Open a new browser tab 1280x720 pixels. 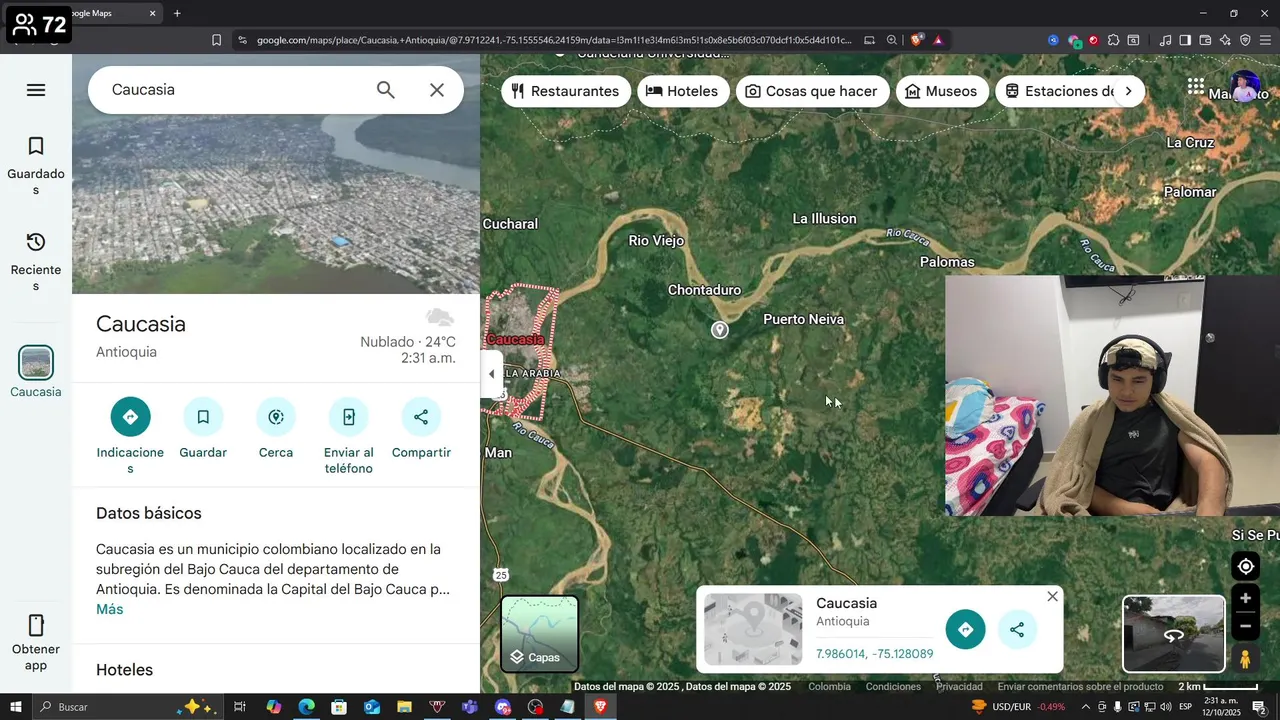click(x=177, y=13)
